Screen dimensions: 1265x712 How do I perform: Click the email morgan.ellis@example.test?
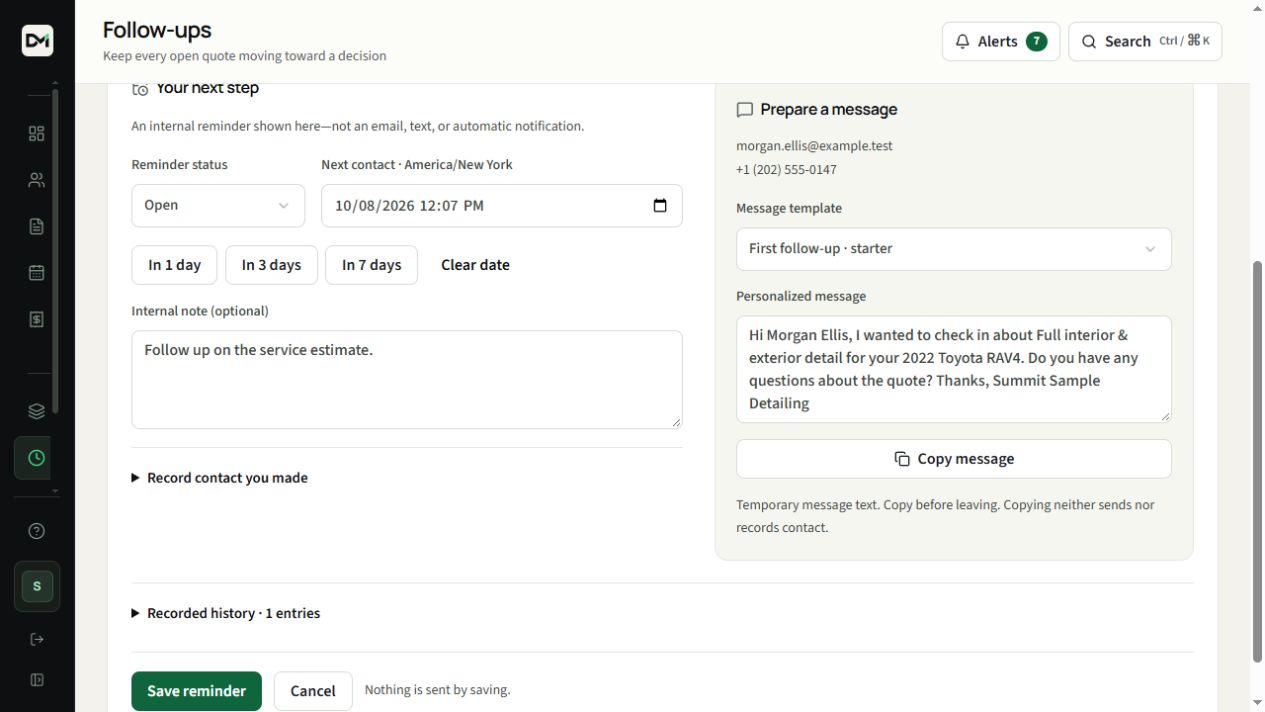[814, 146]
